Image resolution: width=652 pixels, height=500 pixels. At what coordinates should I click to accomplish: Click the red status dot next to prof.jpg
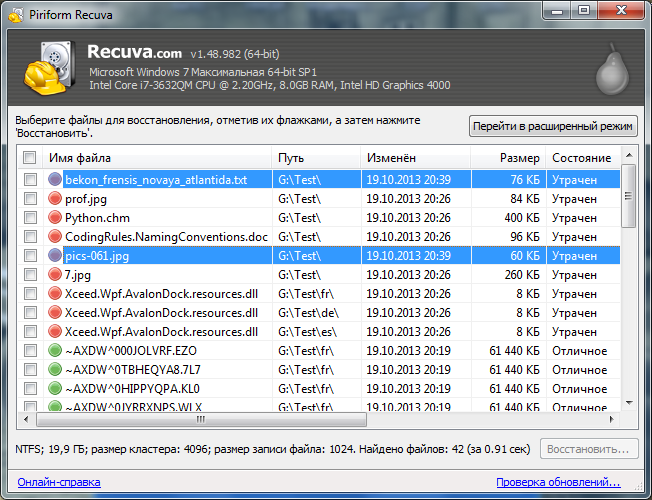pyautogui.click(x=55, y=198)
